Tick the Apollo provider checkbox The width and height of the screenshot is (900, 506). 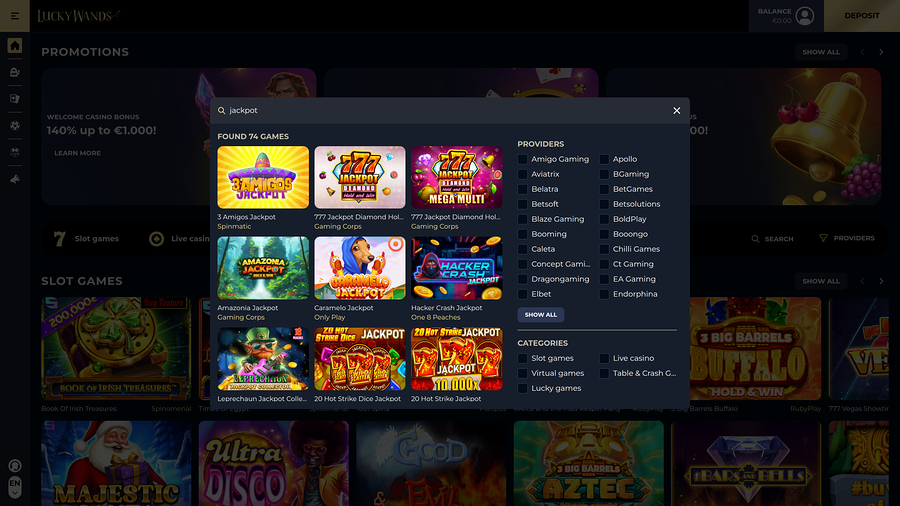tap(604, 159)
